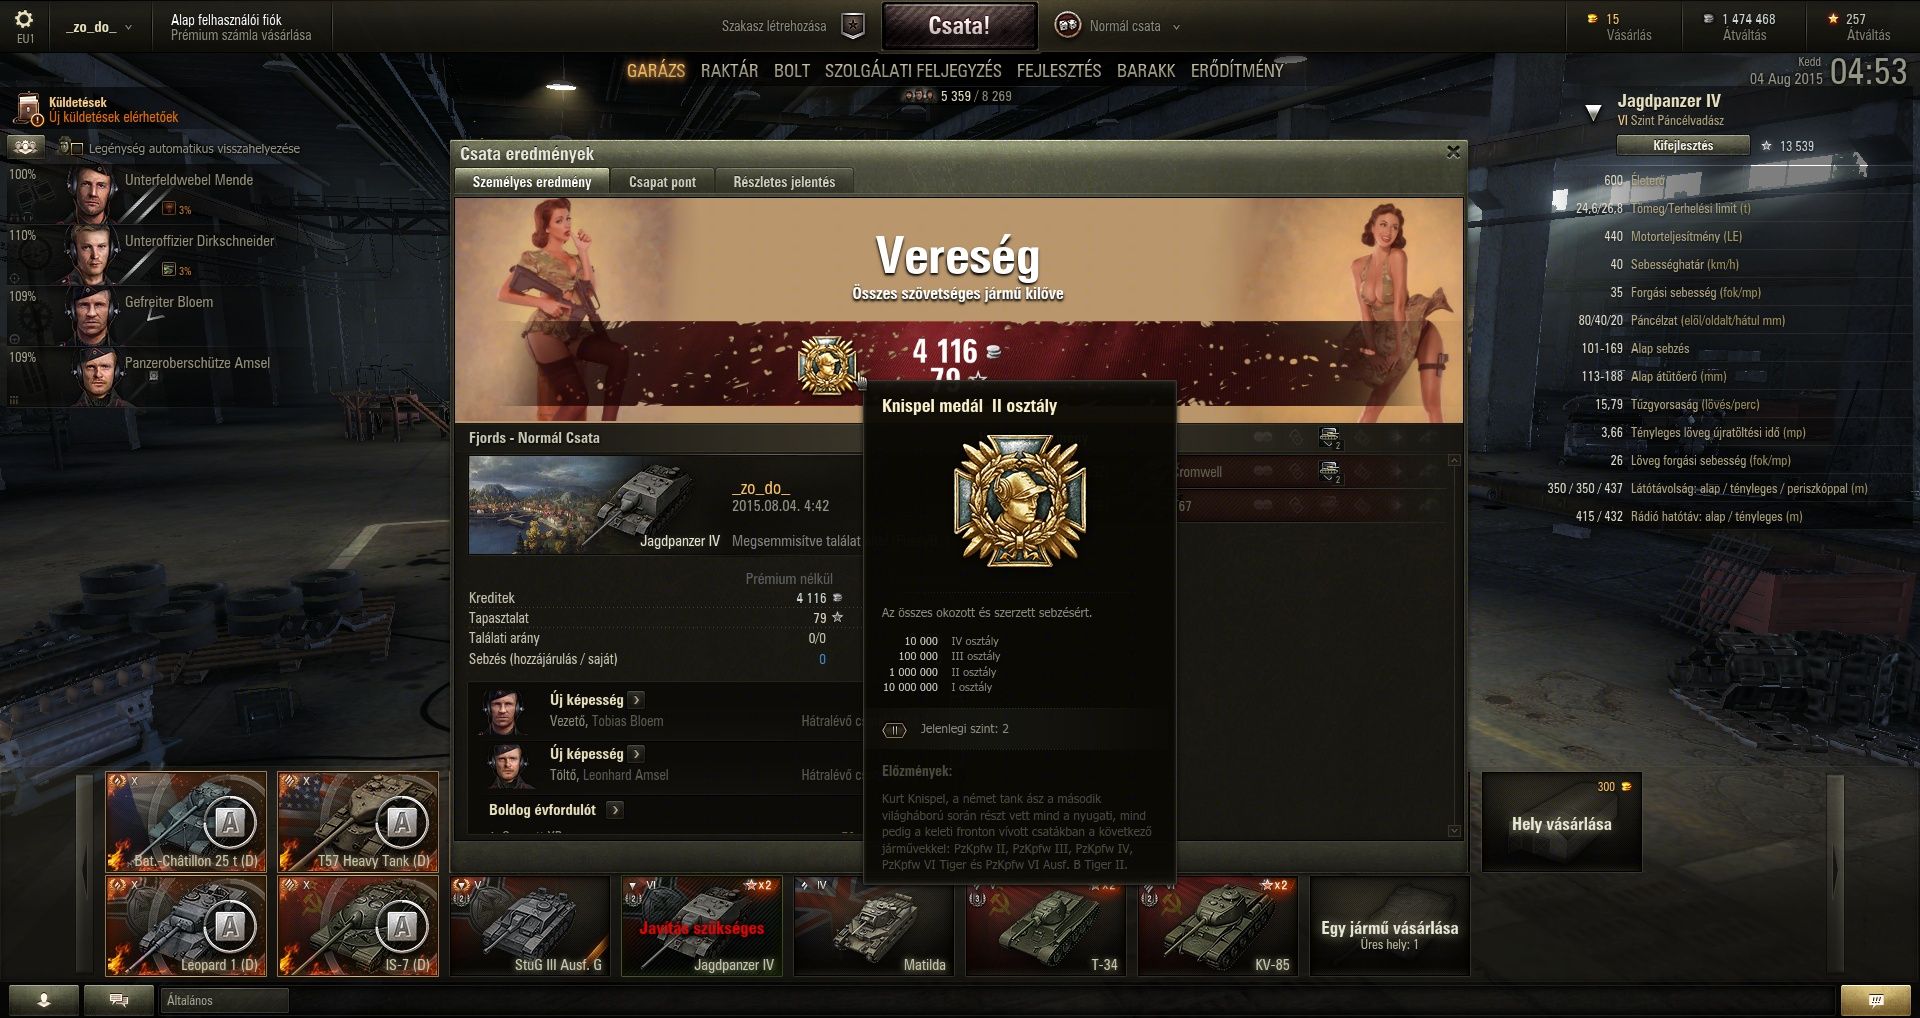Switch to Csapat pont tab
Image resolution: width=1920 pixels, height=1018 pixels.
pyautogui.click(x=662, y=182)
